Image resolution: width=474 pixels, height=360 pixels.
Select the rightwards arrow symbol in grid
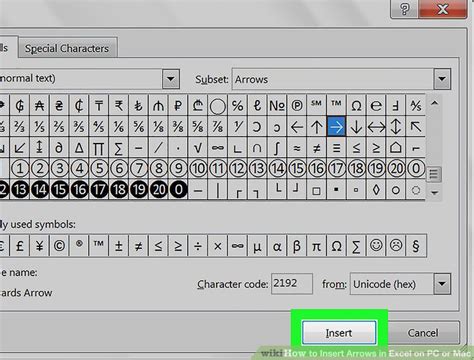336,127
